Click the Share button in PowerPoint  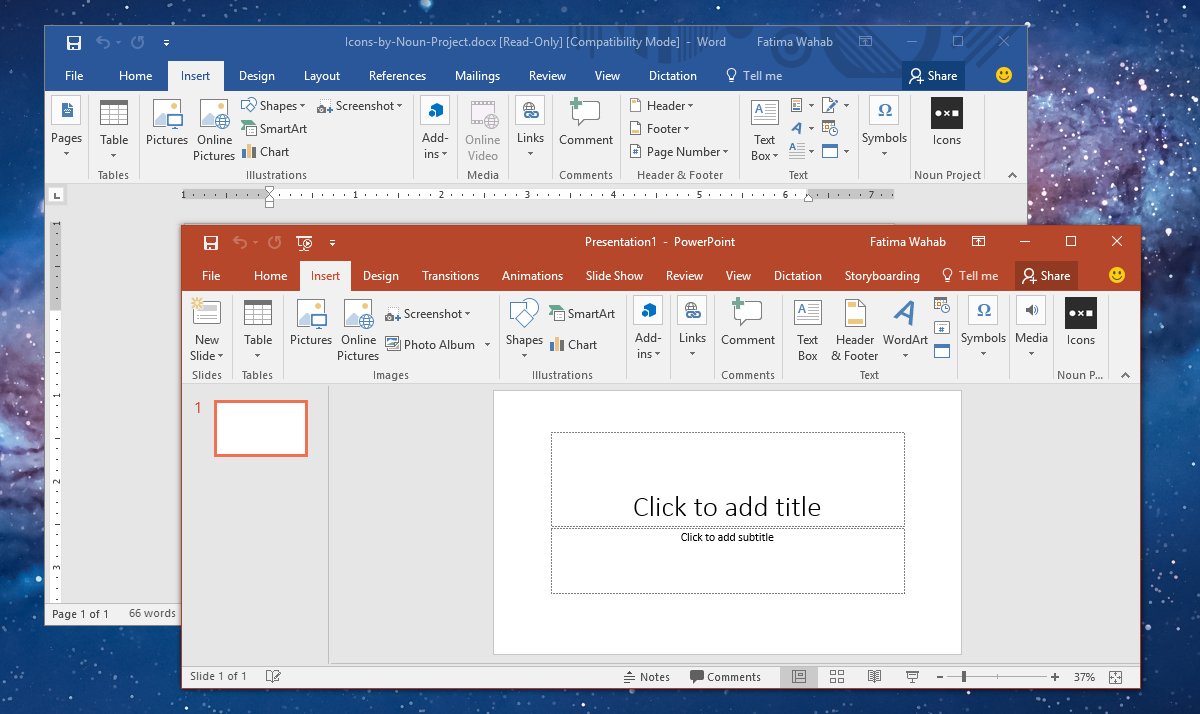(x=1046, y=276)
